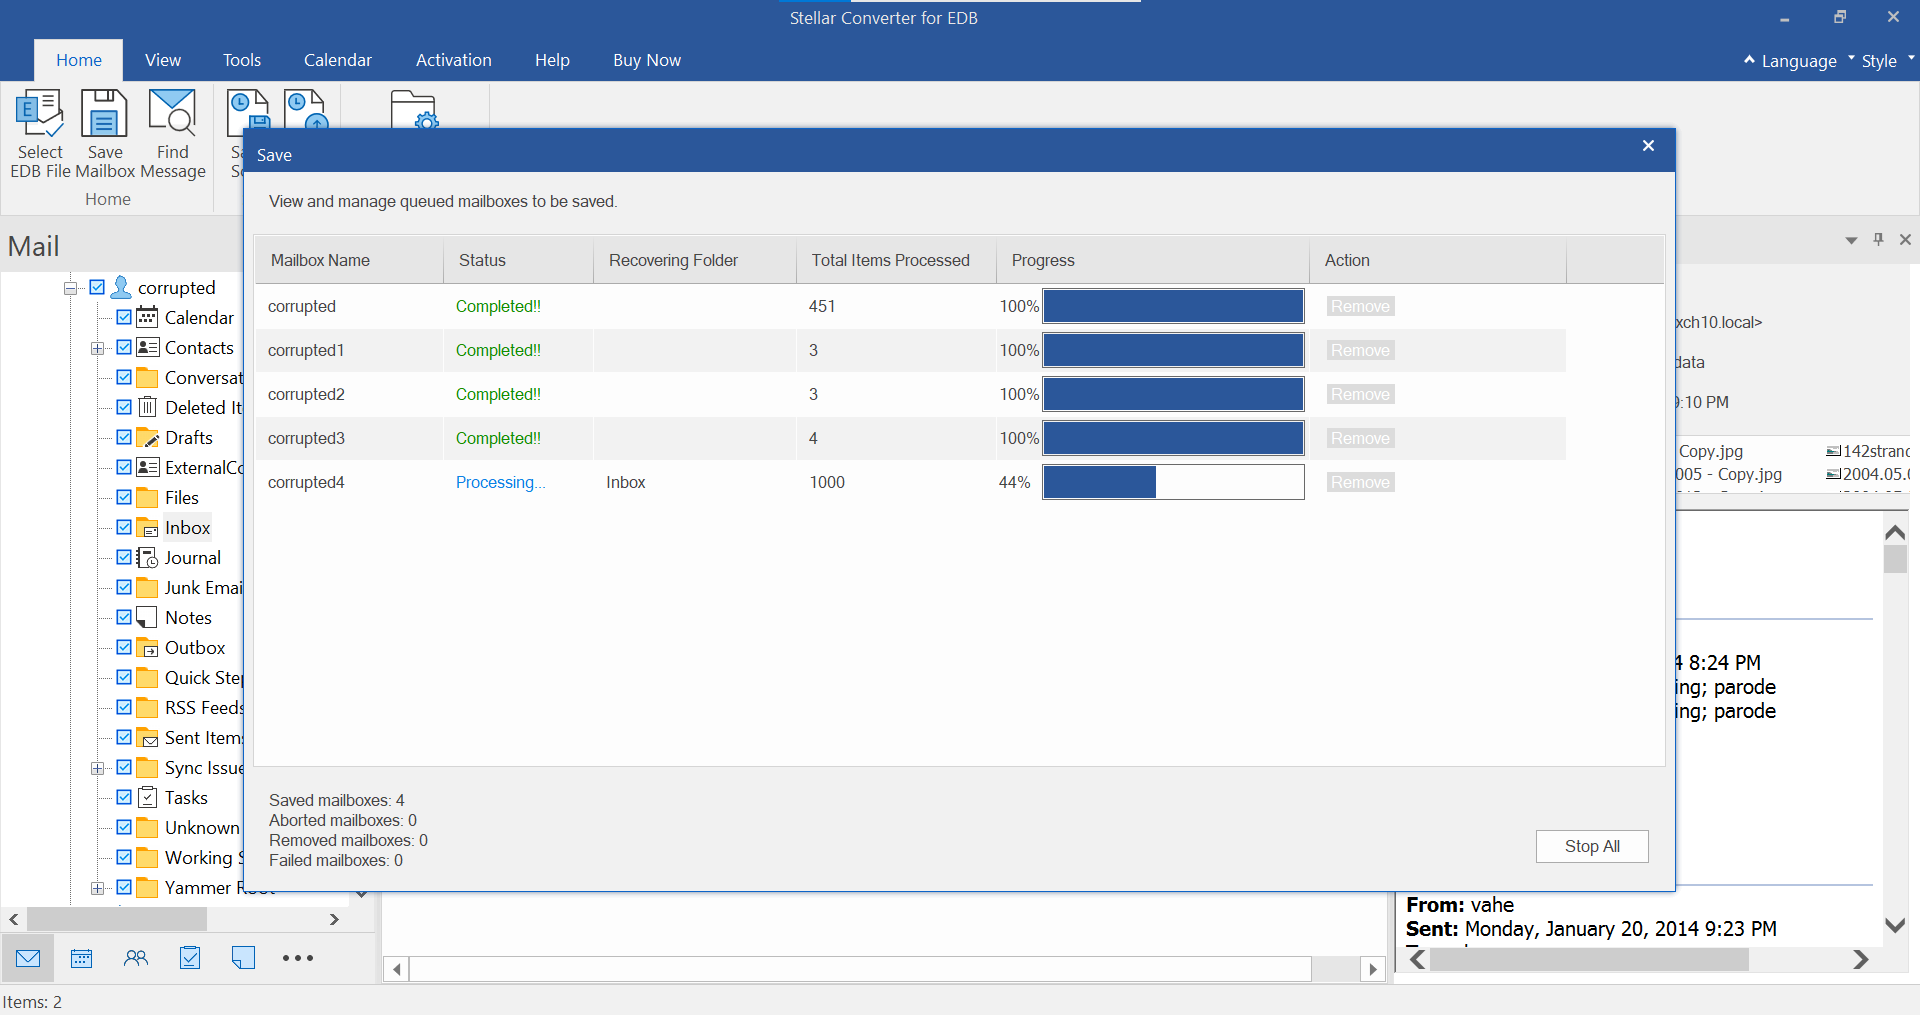This screenshot has height=1015, width=1920.
Task: Toggle the corrupted mailbox checkbox
Action: 97,287
